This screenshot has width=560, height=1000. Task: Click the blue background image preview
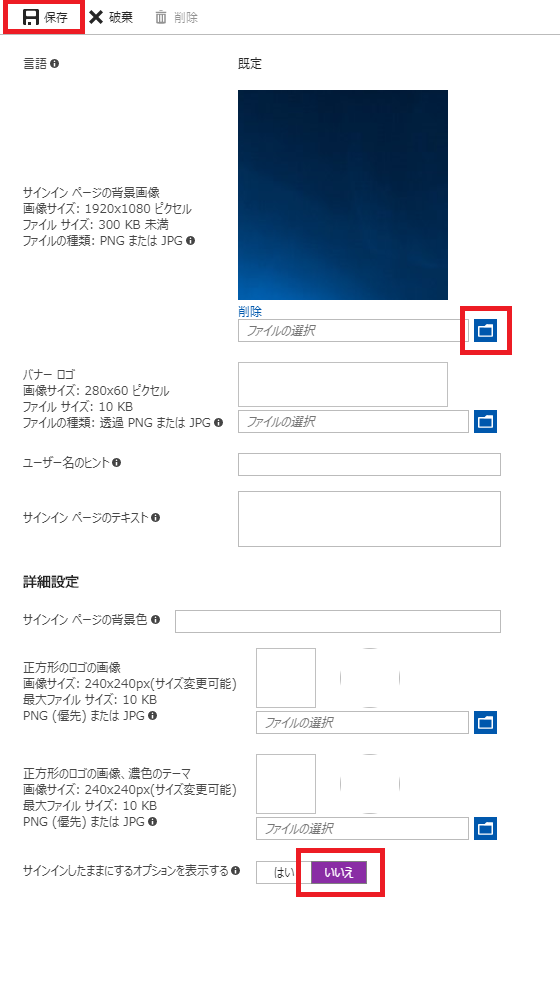pos(343,195)
